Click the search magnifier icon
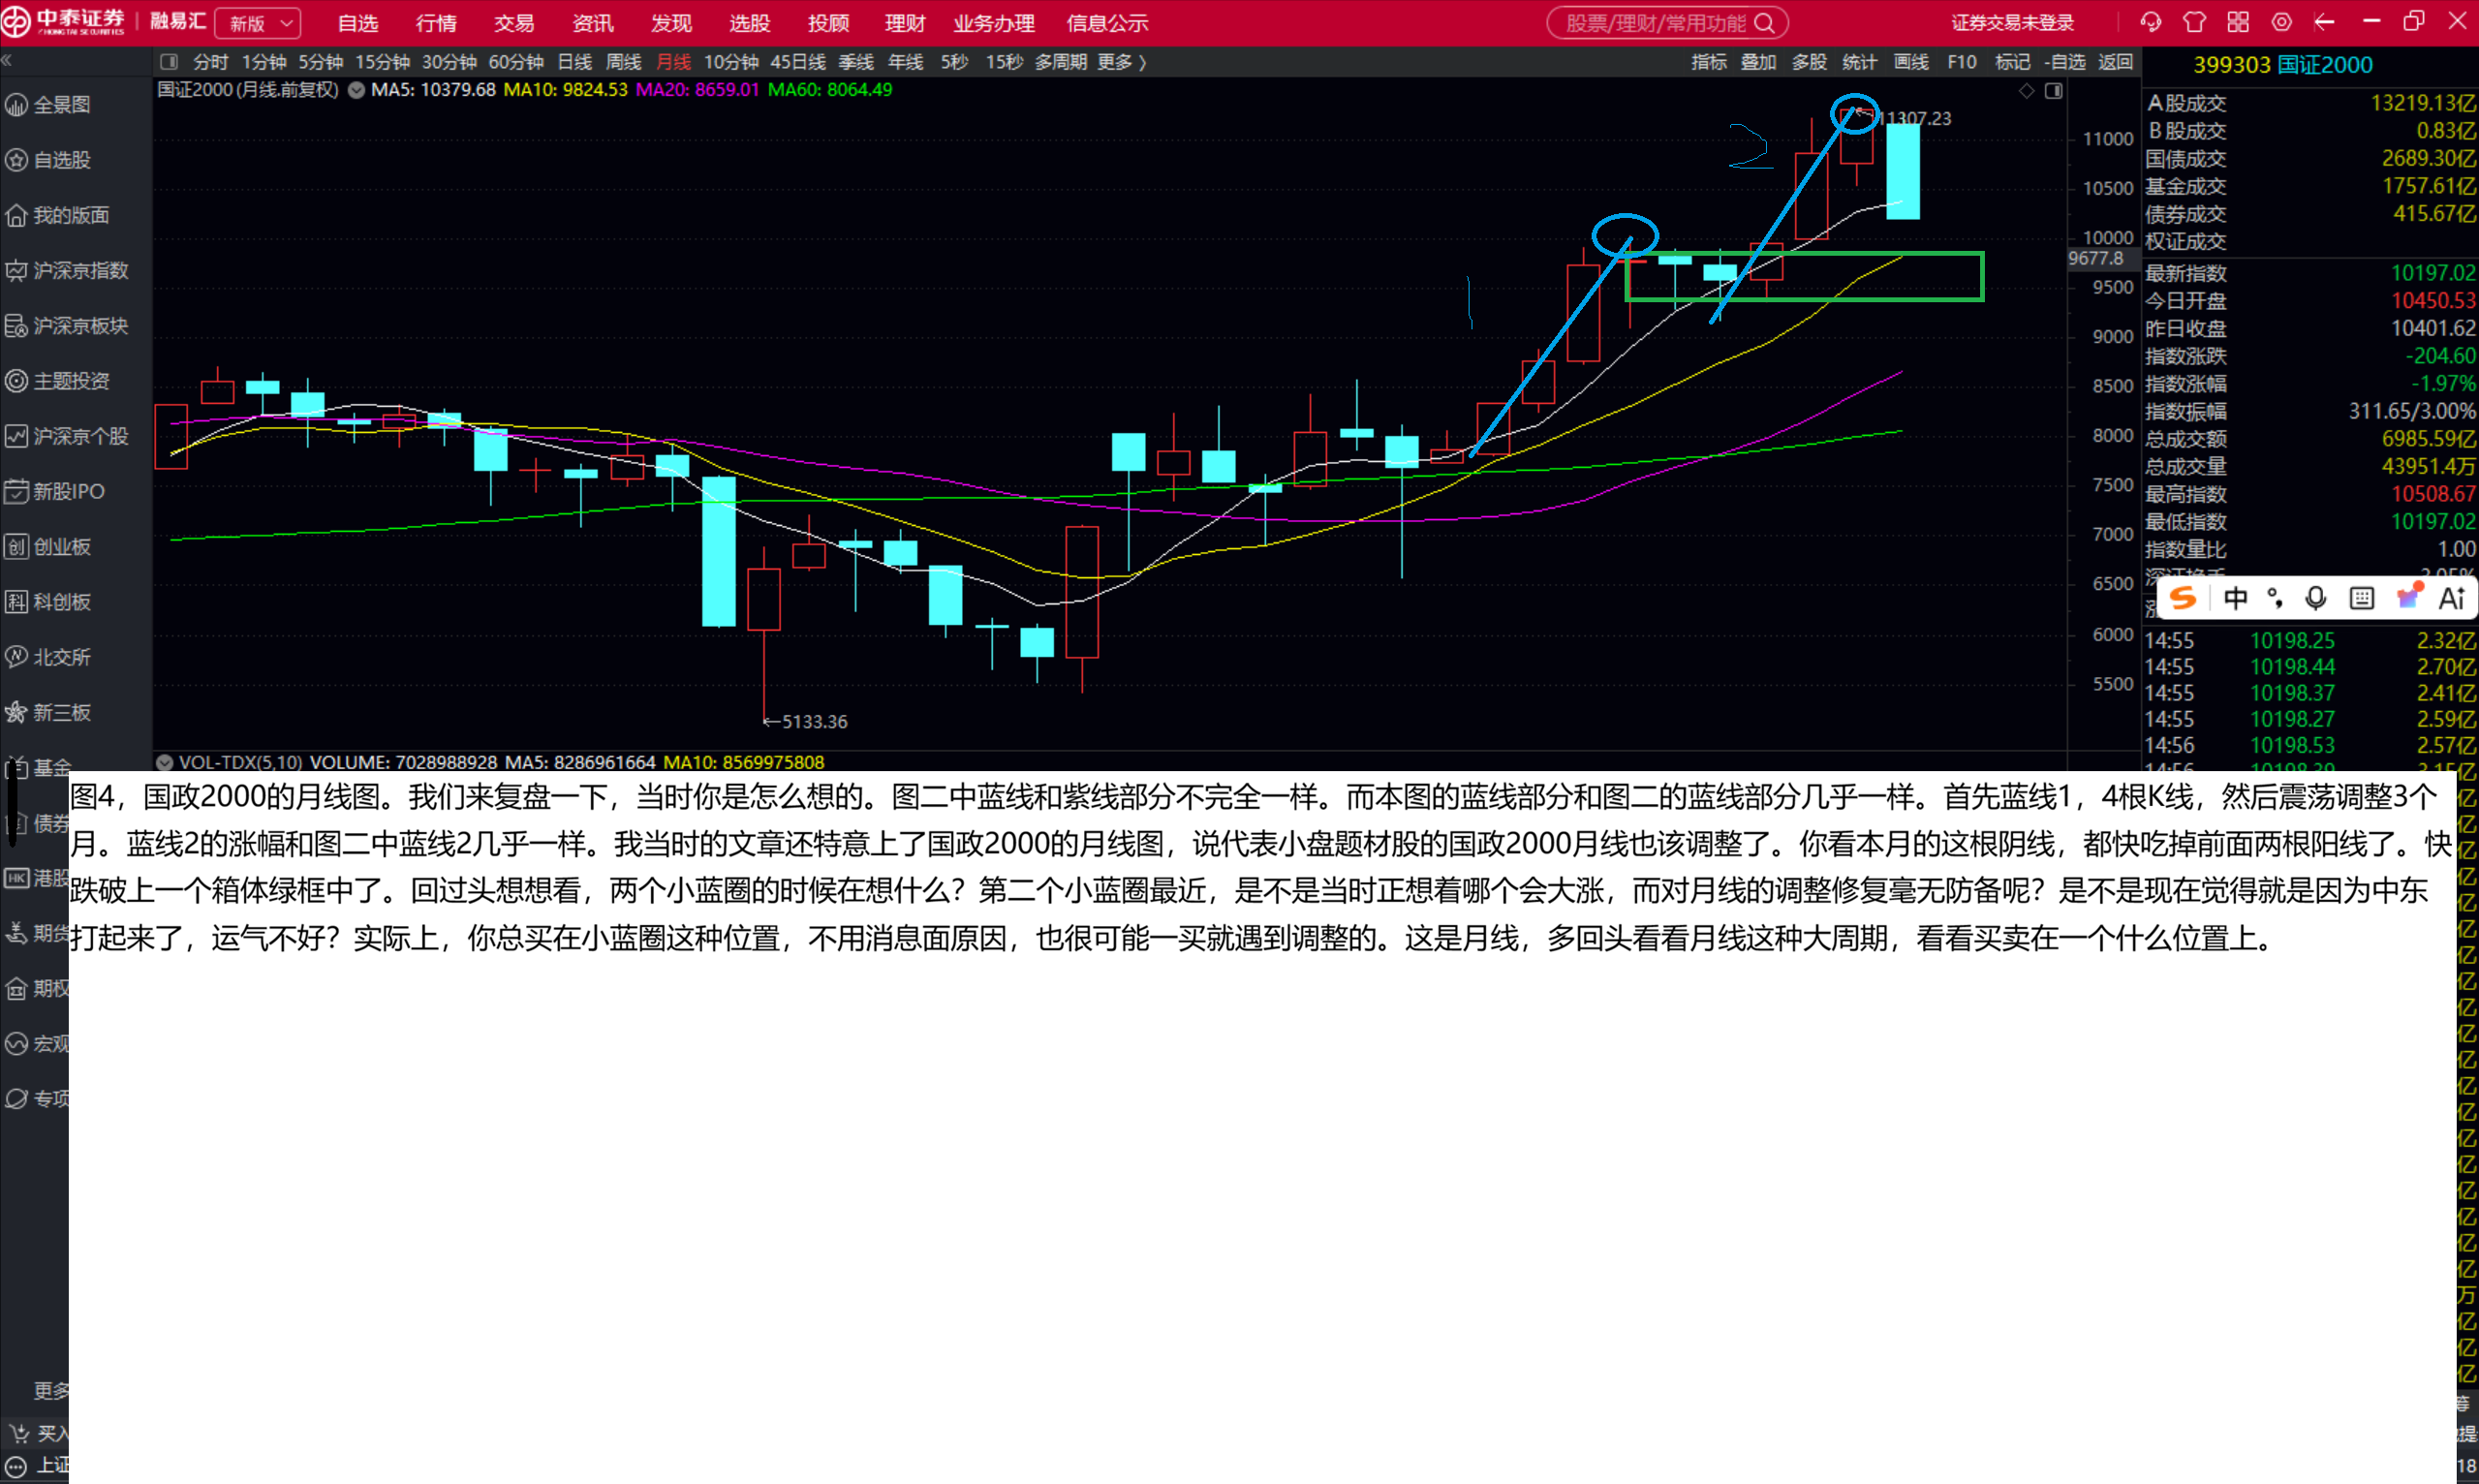Viewport: 2479px width, 1484px height. (1764, 23)
